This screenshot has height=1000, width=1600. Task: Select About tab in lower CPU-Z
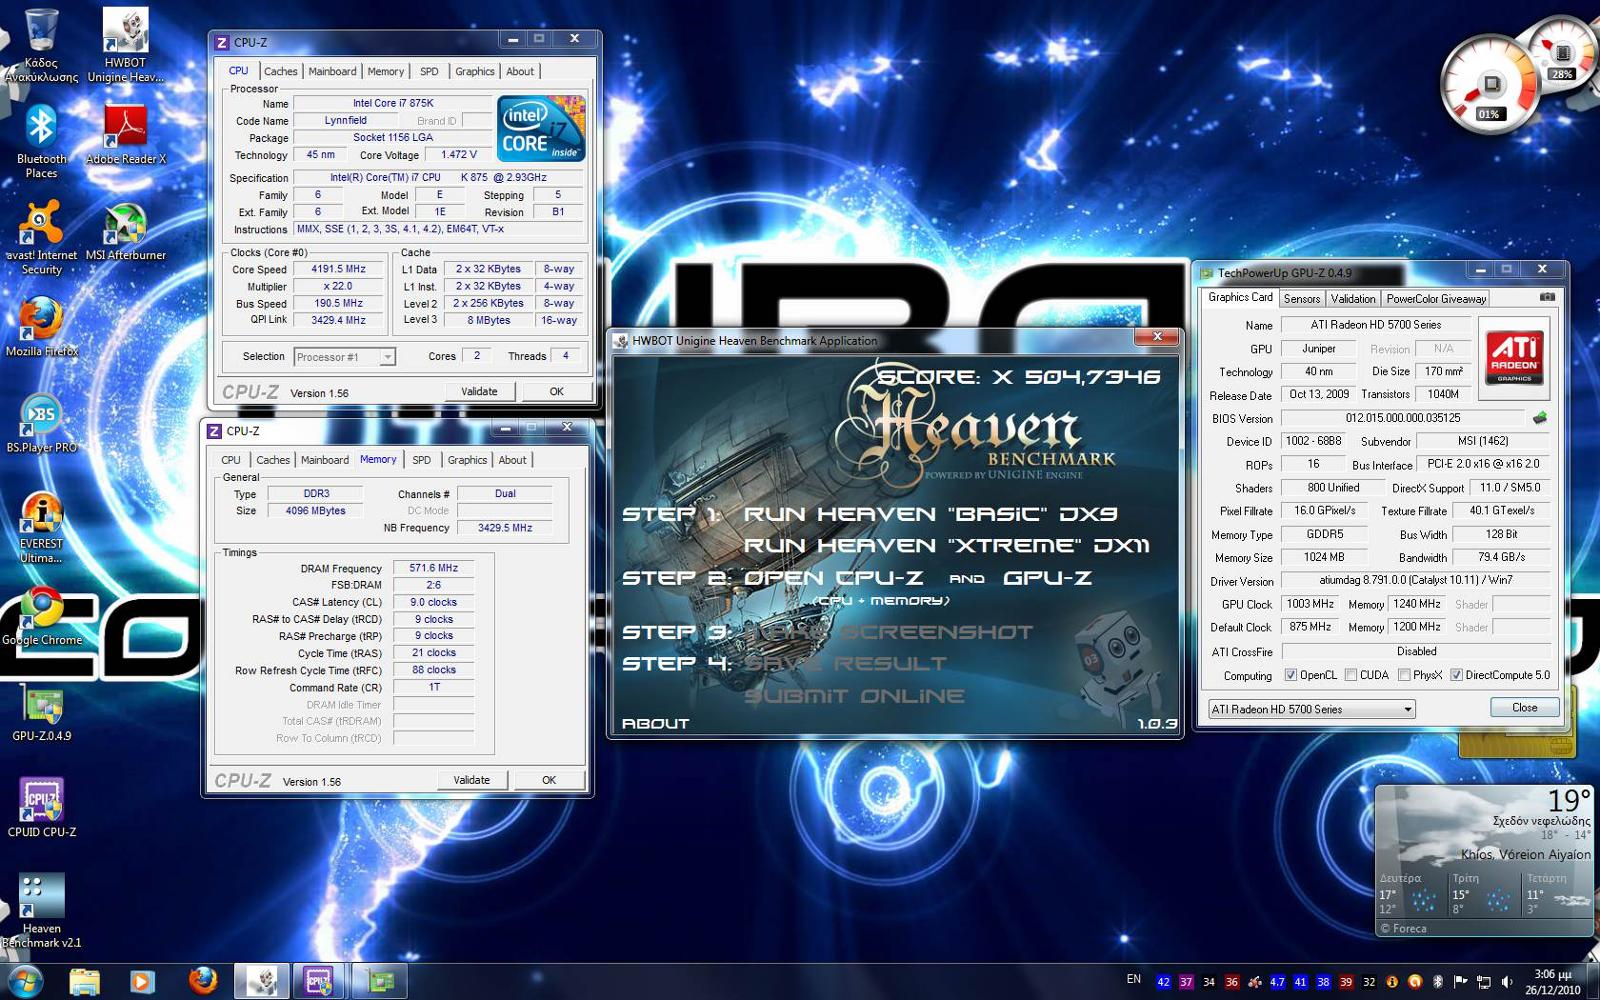[x=512, y=460]
